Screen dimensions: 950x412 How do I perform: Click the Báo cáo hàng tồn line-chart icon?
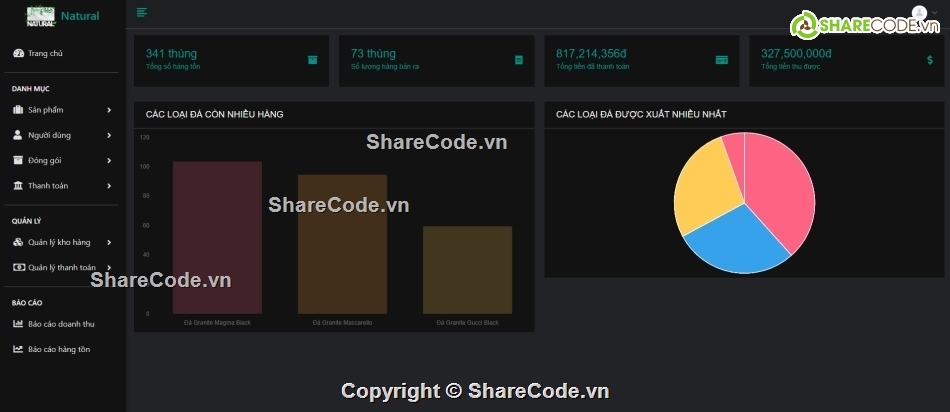(18, 350)
